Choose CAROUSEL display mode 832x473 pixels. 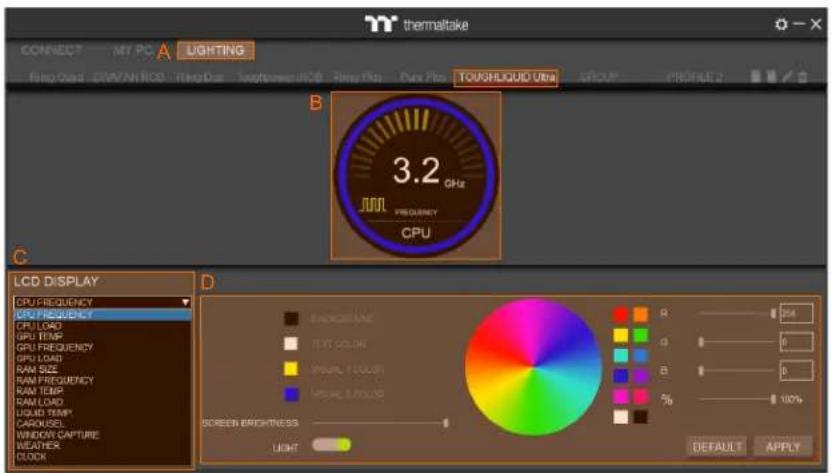[40, 424]
